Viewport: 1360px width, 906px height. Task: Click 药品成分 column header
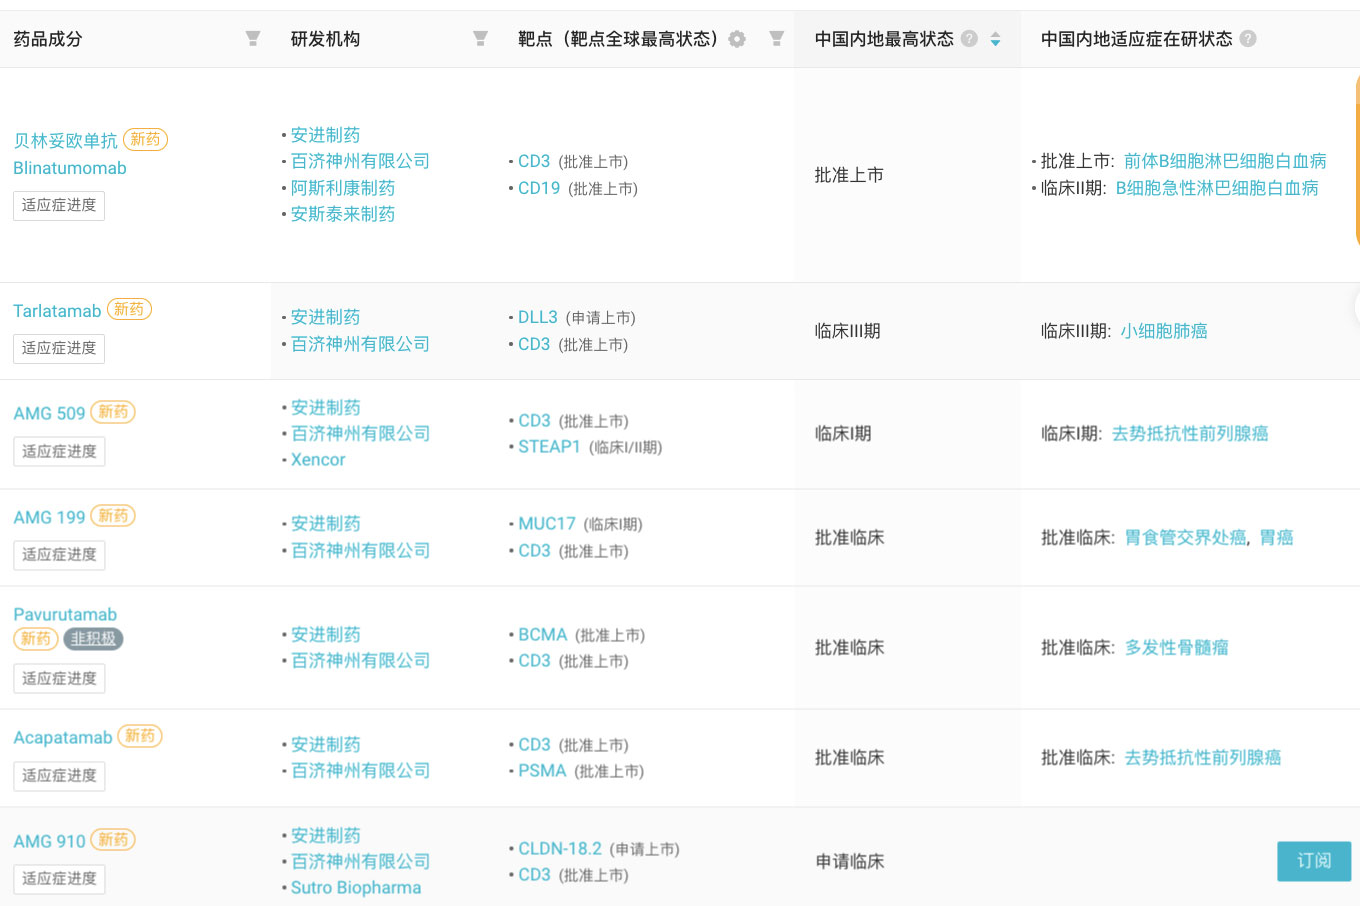click(48, 39)
